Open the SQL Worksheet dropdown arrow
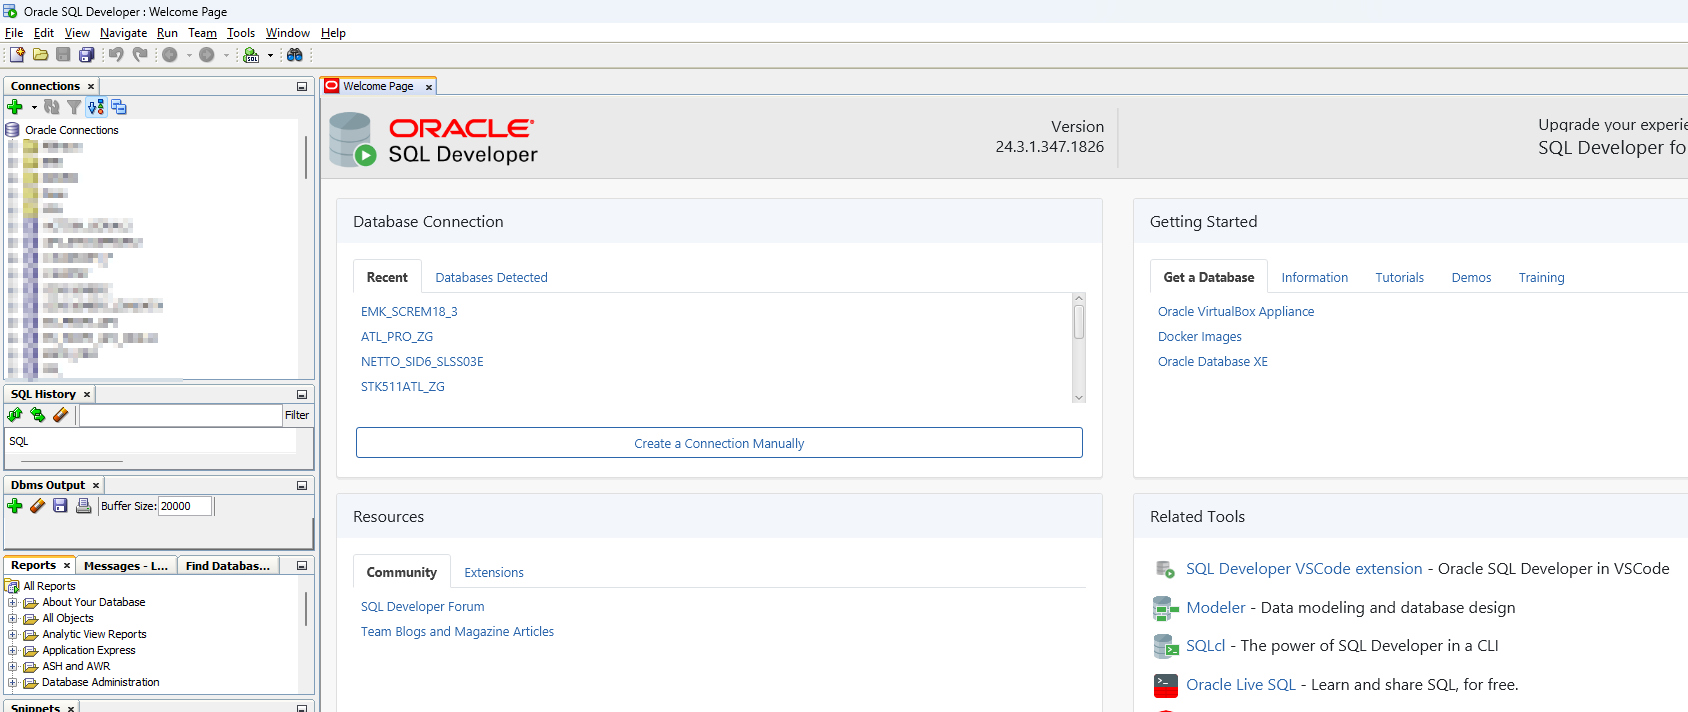The image size is (1688, 712). [x=270, y=55]
